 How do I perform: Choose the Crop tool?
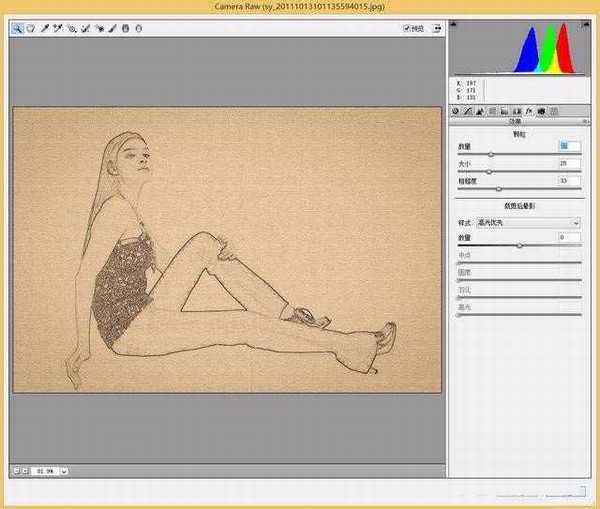(x=85, y=28)
